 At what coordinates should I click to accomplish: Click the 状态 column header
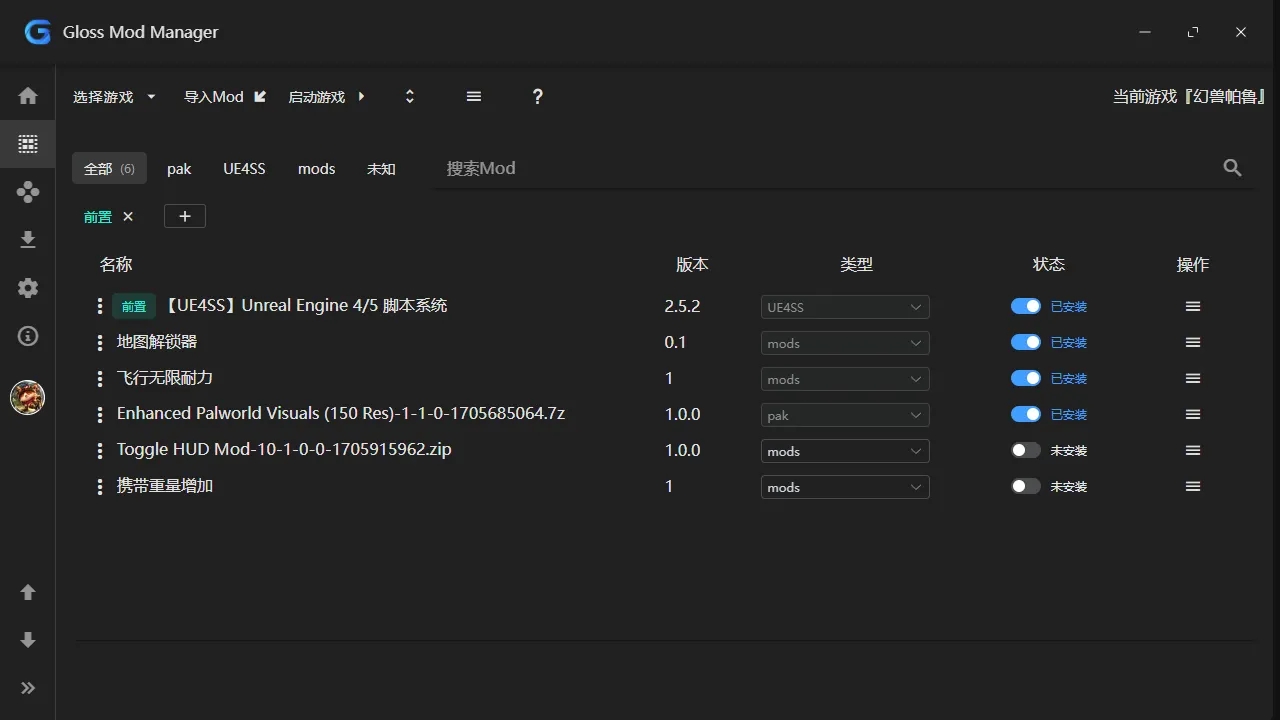pos(1049,265)
